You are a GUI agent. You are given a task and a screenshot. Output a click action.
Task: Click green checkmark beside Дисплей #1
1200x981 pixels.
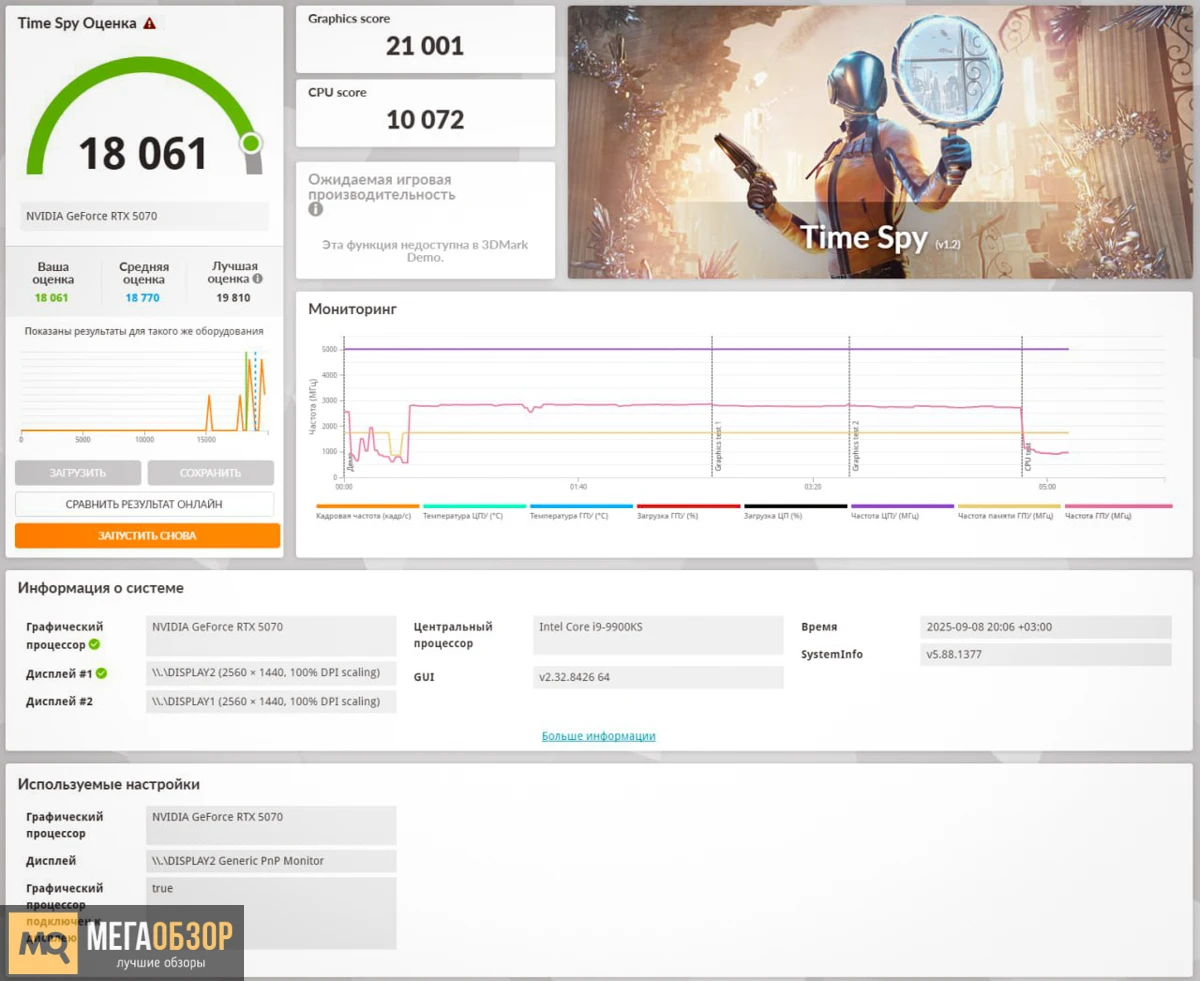(x=101, y=673)
